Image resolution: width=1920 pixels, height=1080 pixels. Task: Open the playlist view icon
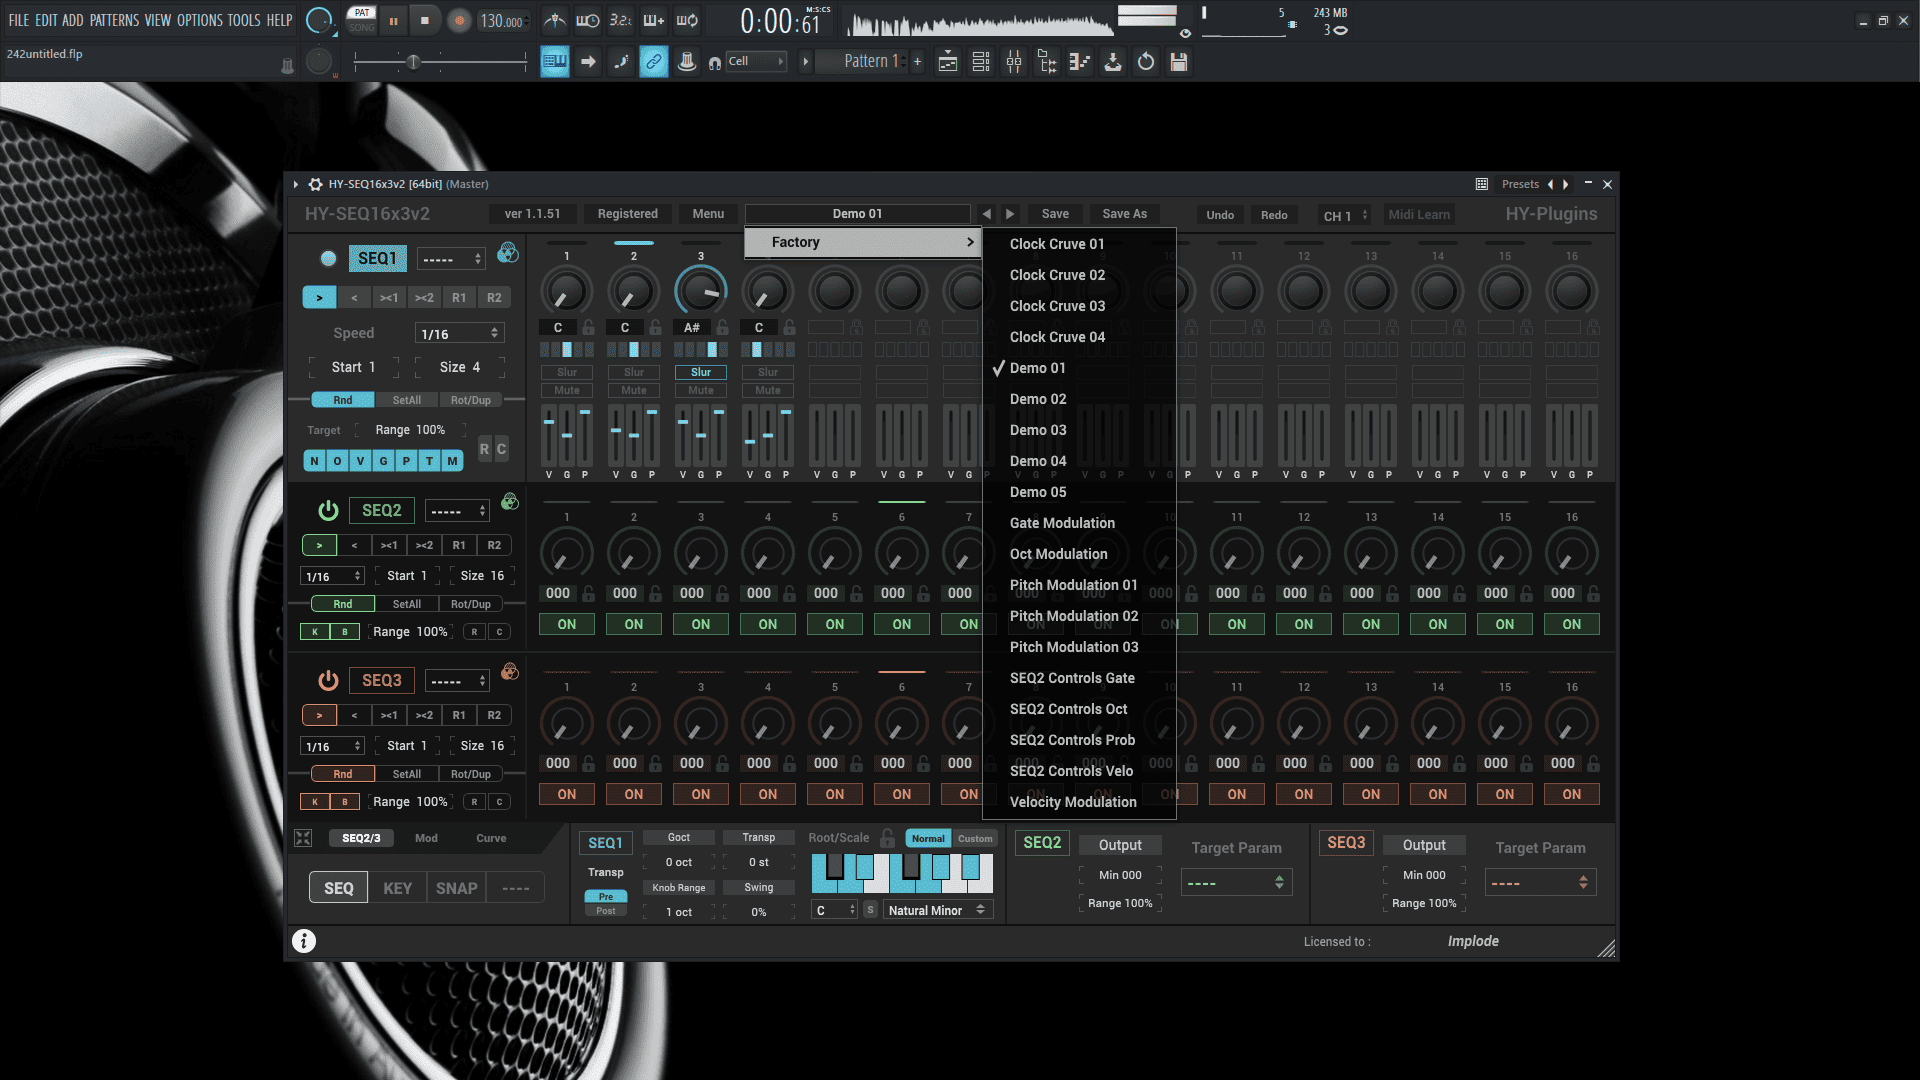click(948, 62)
